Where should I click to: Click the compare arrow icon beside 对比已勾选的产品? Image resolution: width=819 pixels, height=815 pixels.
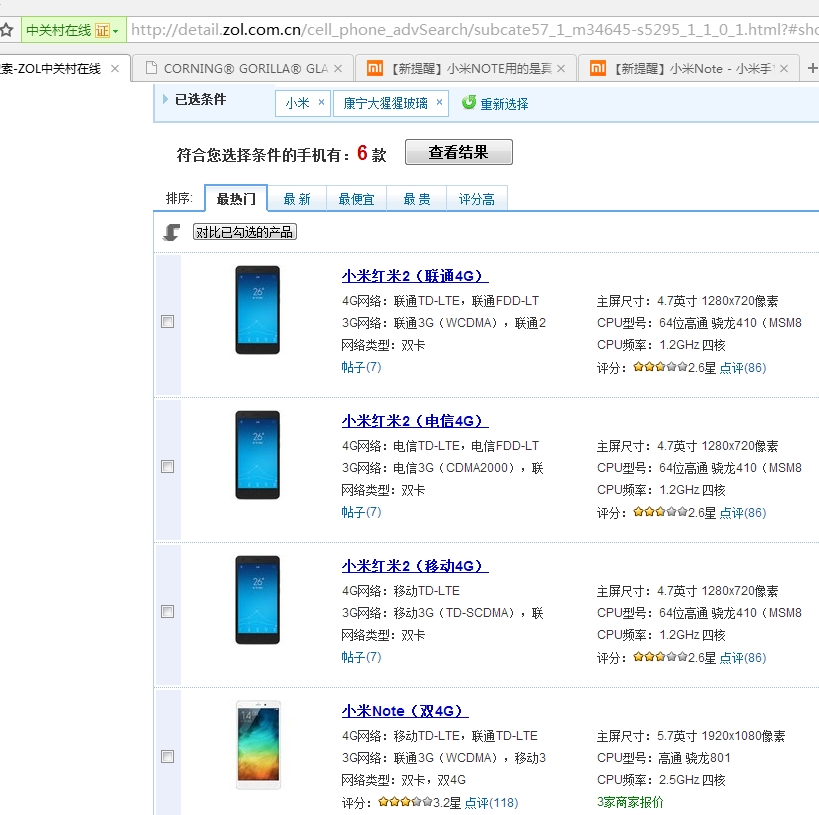170,231
